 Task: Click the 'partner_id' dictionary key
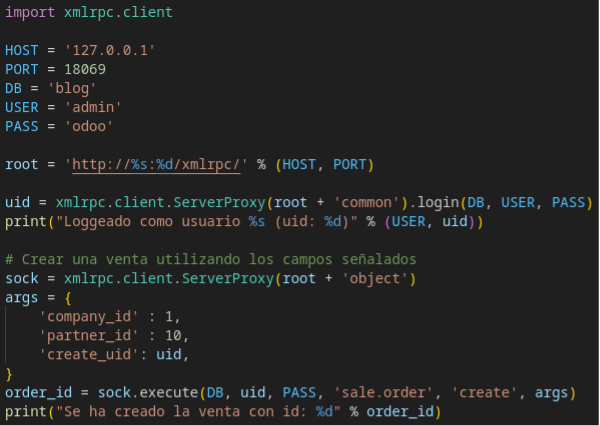(x=89, y=336)
